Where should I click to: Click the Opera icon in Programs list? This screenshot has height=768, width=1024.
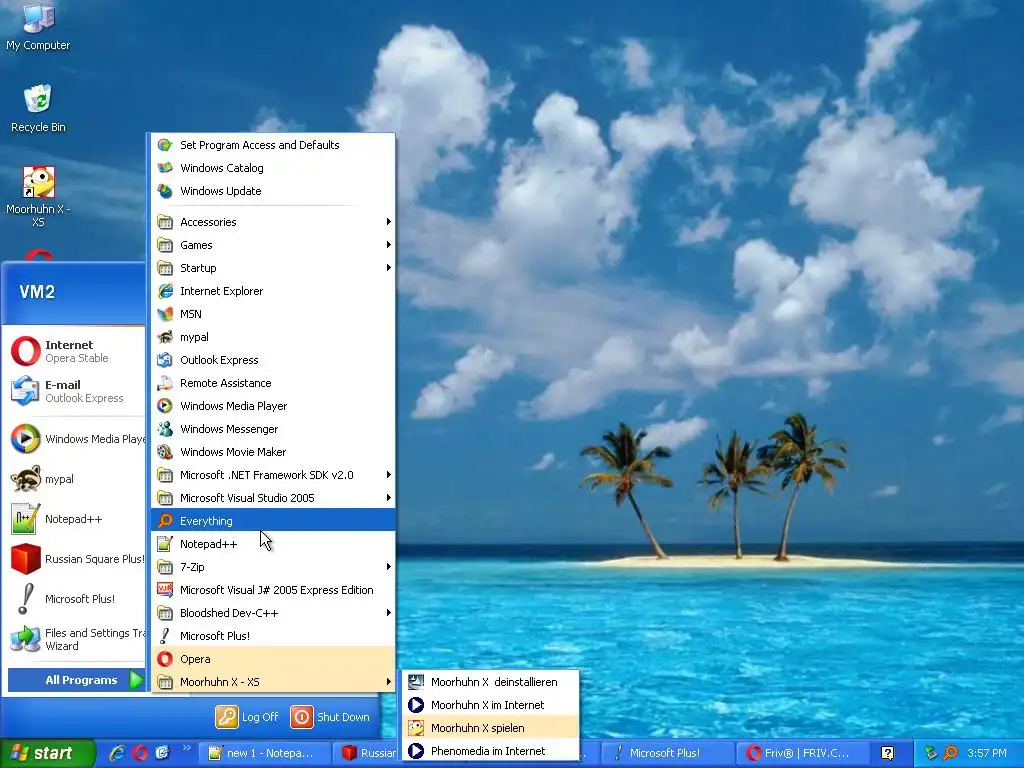[165, 659]
